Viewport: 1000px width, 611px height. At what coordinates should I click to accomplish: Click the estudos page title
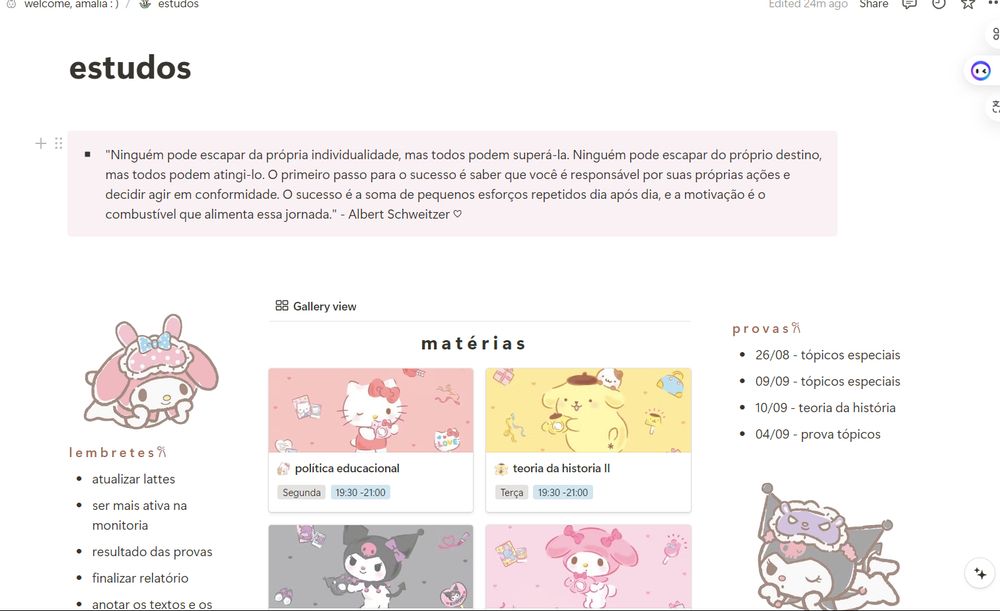pyautogui.click(x=130, y=68)
